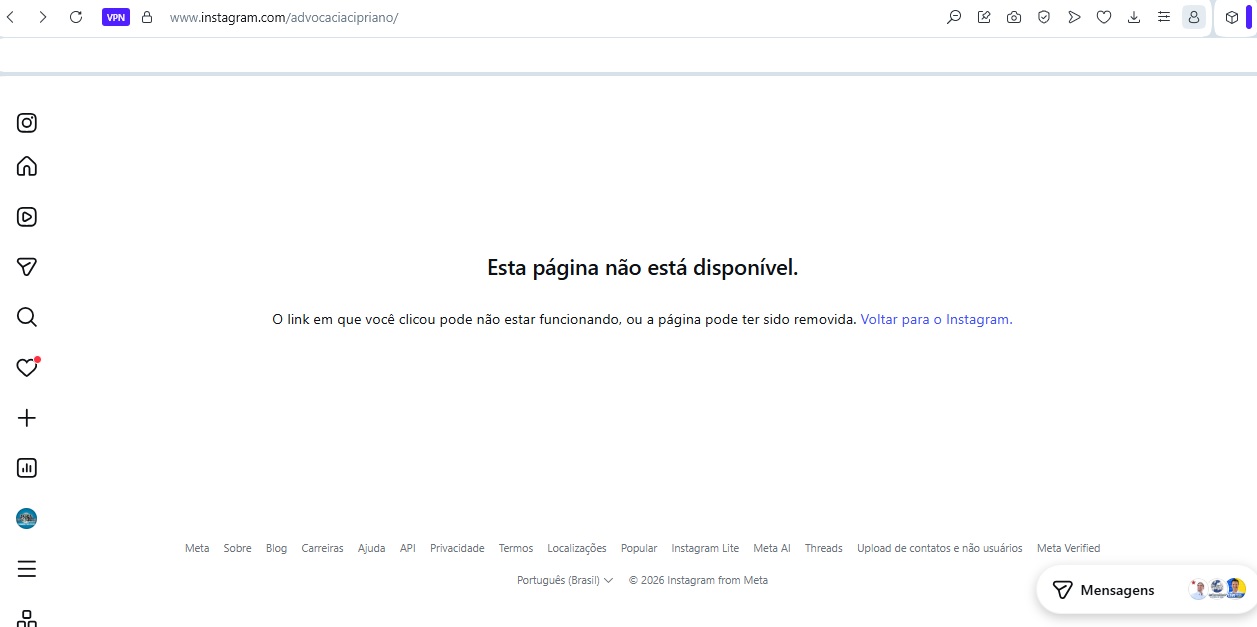Open Meta Verified footer link
1257x627 pixels.
(1068, 548)
